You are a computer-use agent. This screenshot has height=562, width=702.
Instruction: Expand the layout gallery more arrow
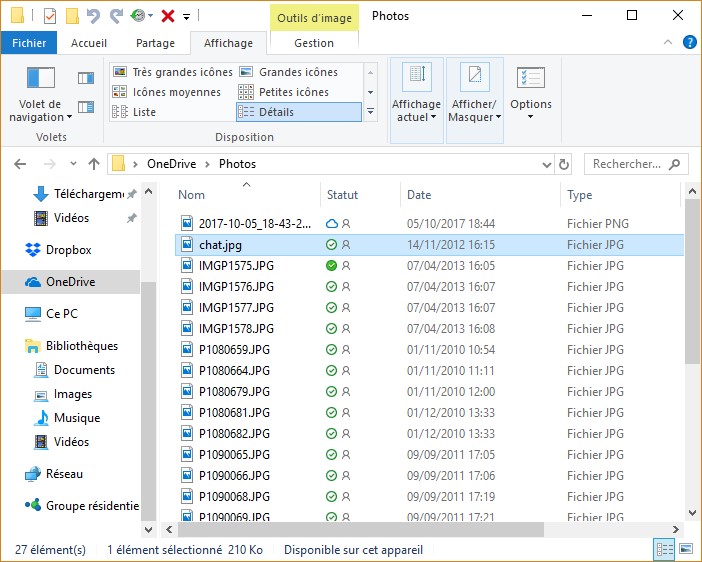coord(370,112)
